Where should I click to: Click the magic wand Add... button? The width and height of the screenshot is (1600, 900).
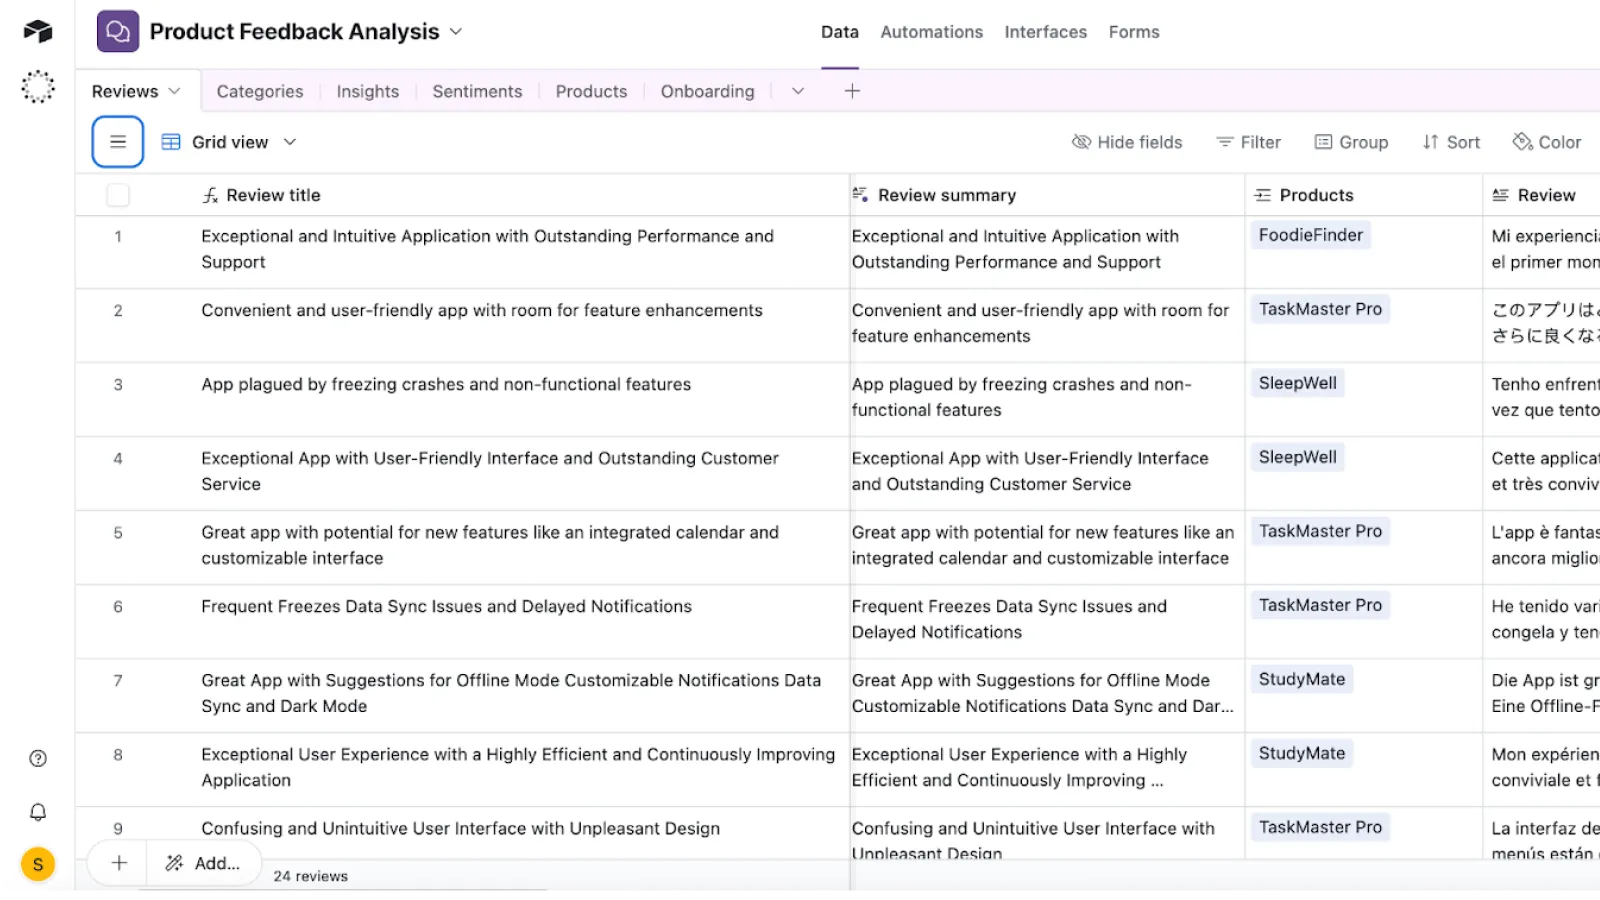pos(204,863)
